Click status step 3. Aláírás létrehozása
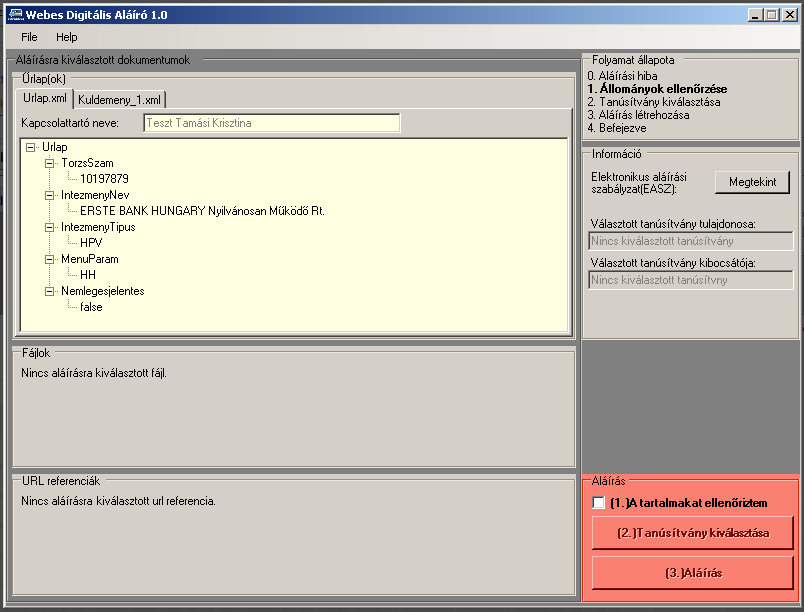The width and height of the screenshot is (804, 612). 638,115
